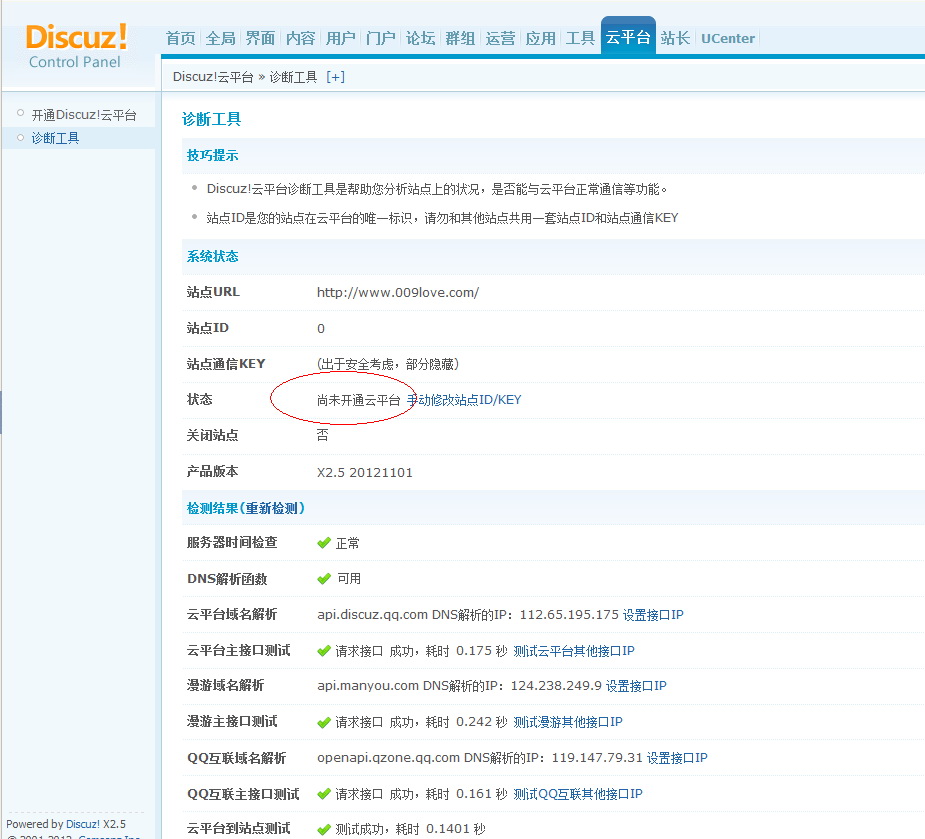Open the 站长 menu
The image size is (925, 839).
[675, 38]
